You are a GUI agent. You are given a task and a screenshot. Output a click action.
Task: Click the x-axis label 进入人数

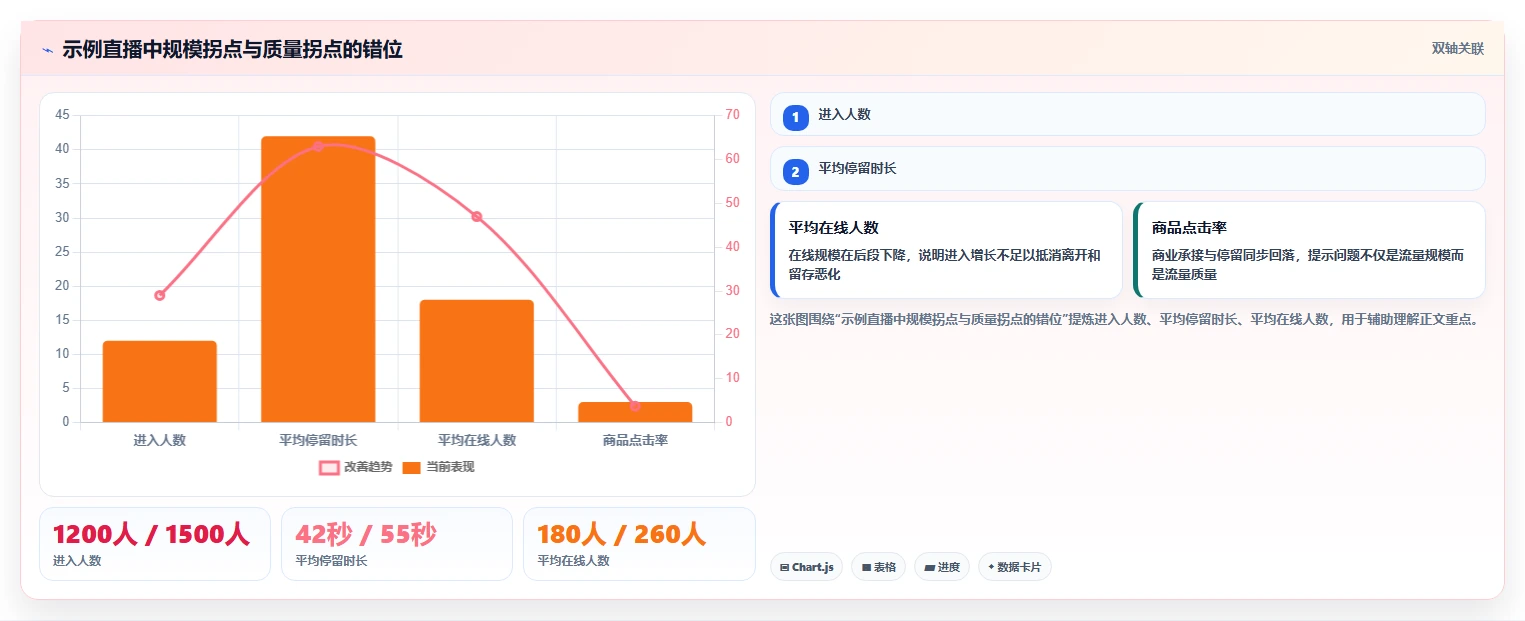[x=159, y=440]
